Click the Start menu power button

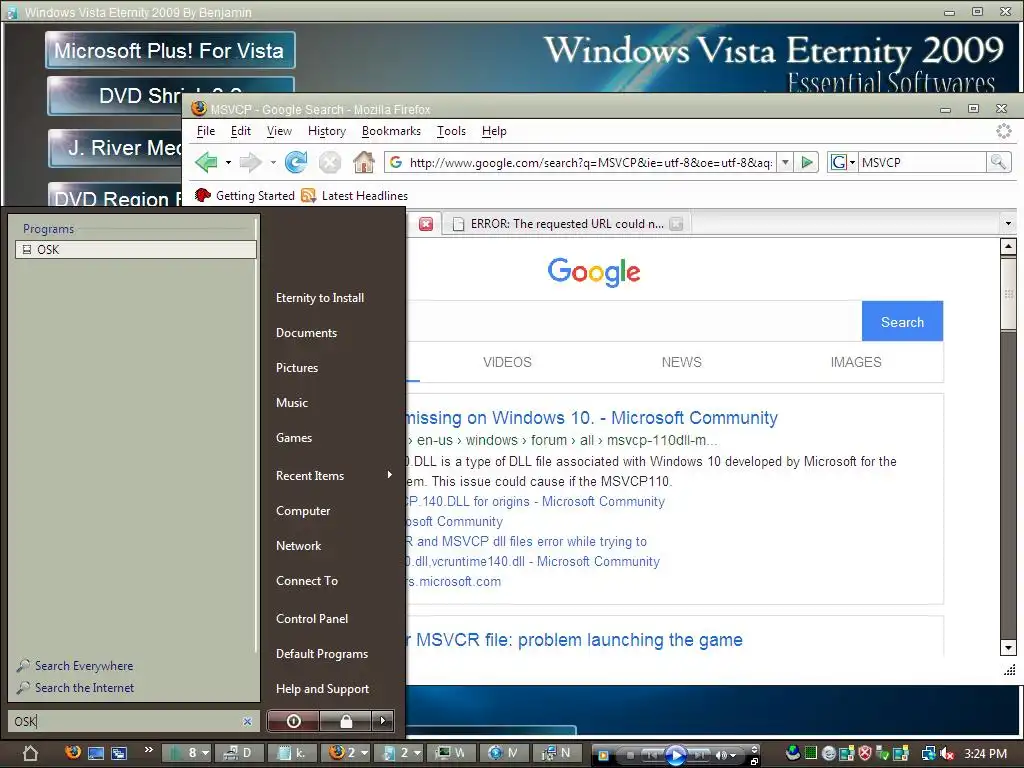(x=293, y=721)
